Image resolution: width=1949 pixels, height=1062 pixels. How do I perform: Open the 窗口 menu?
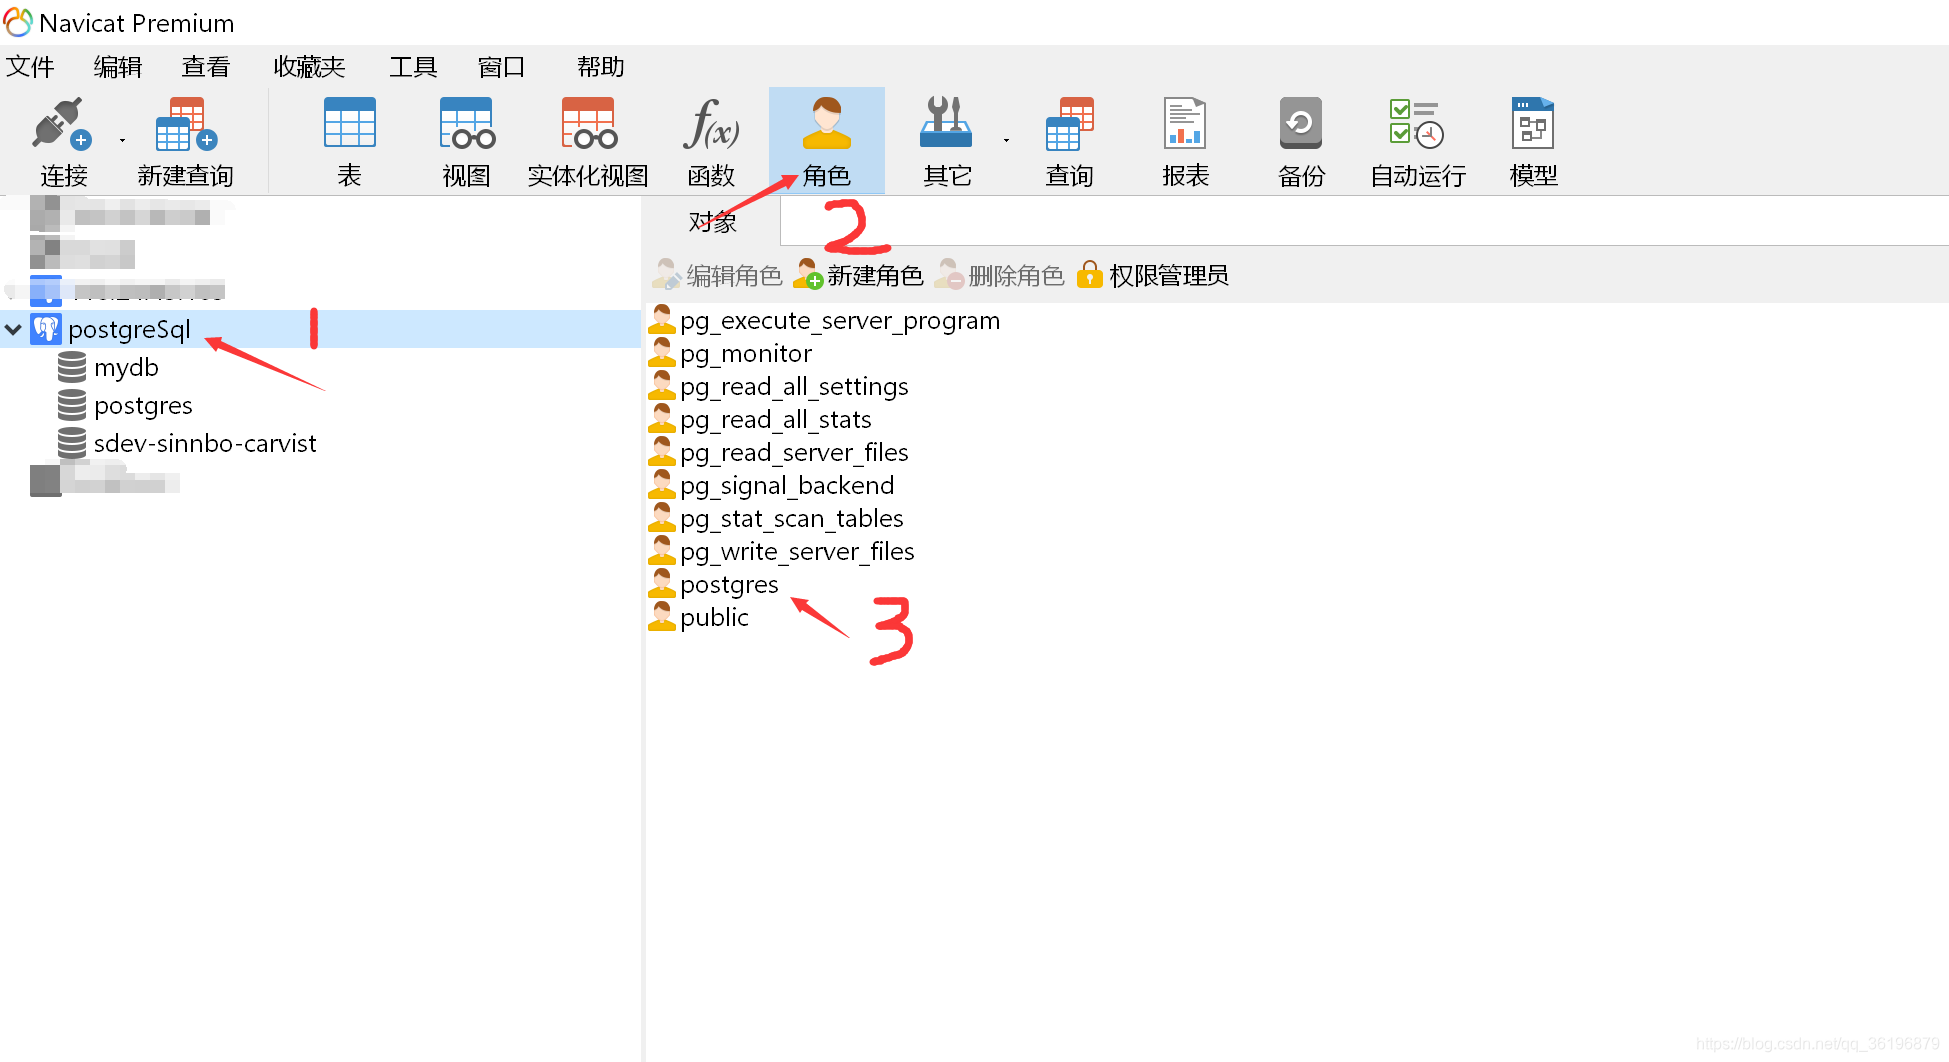501,67
